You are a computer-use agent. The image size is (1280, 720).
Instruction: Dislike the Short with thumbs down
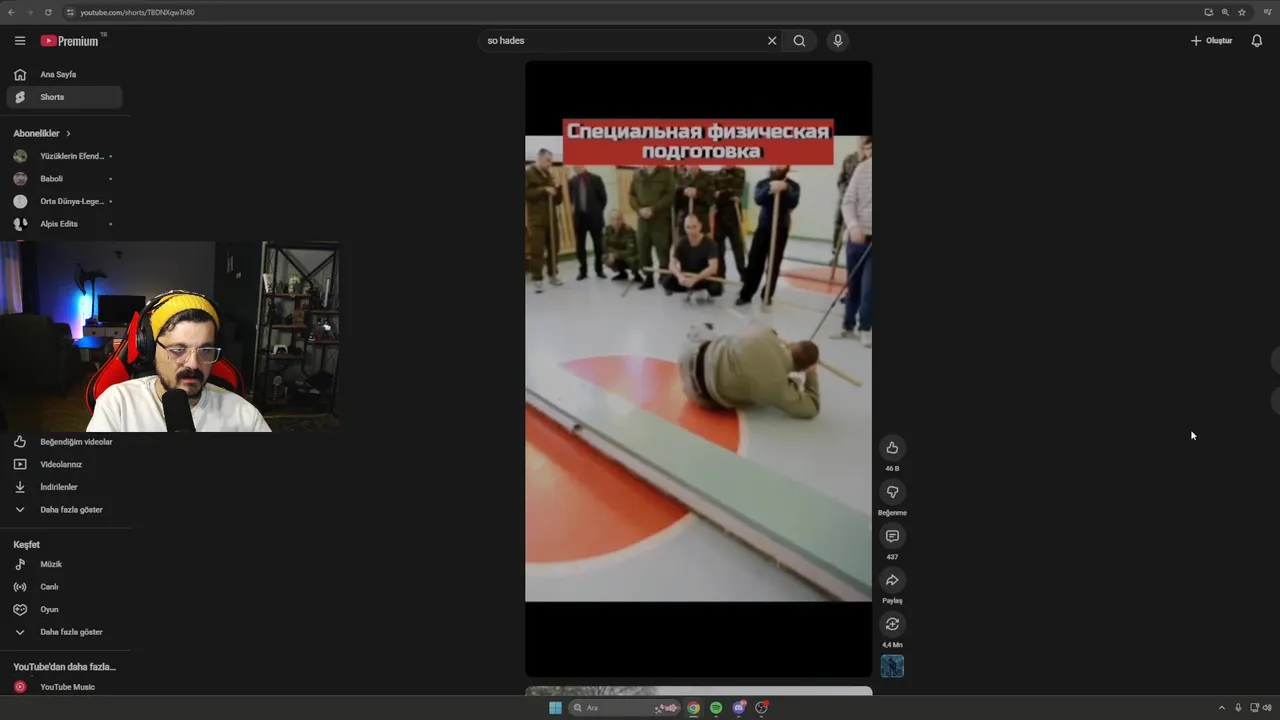point(892,492)
